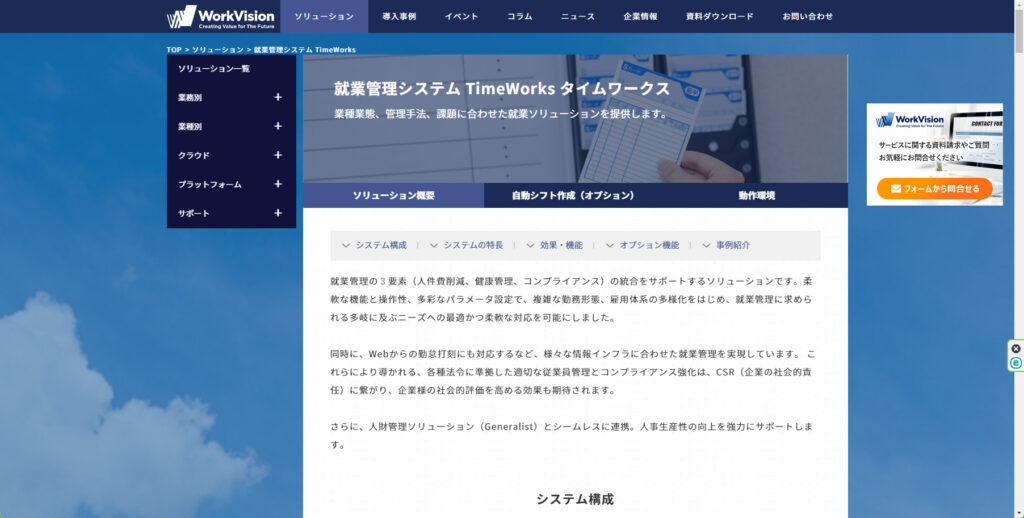The image size is (1024, 518).
Task: Open the コラム nav item
Action: (x=520, y=16)
